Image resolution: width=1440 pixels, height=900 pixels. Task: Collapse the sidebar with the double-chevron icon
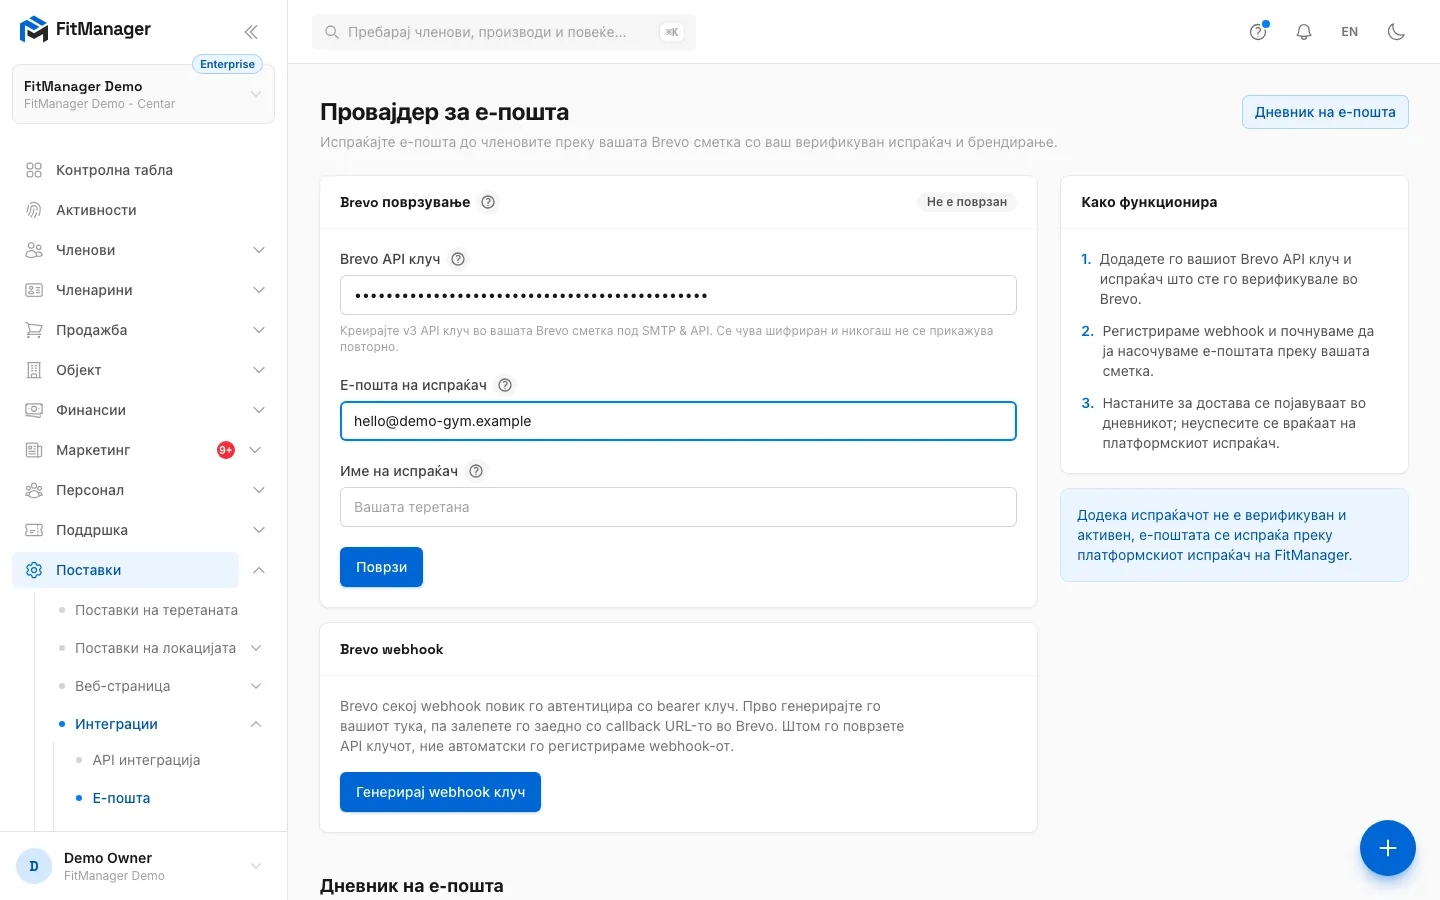tap(251, 32)
